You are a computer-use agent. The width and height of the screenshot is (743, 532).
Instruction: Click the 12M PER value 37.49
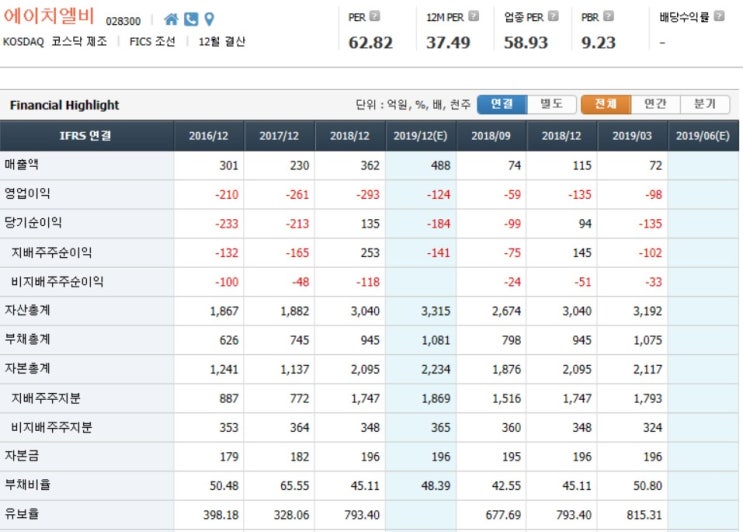[x=448, y=43]
